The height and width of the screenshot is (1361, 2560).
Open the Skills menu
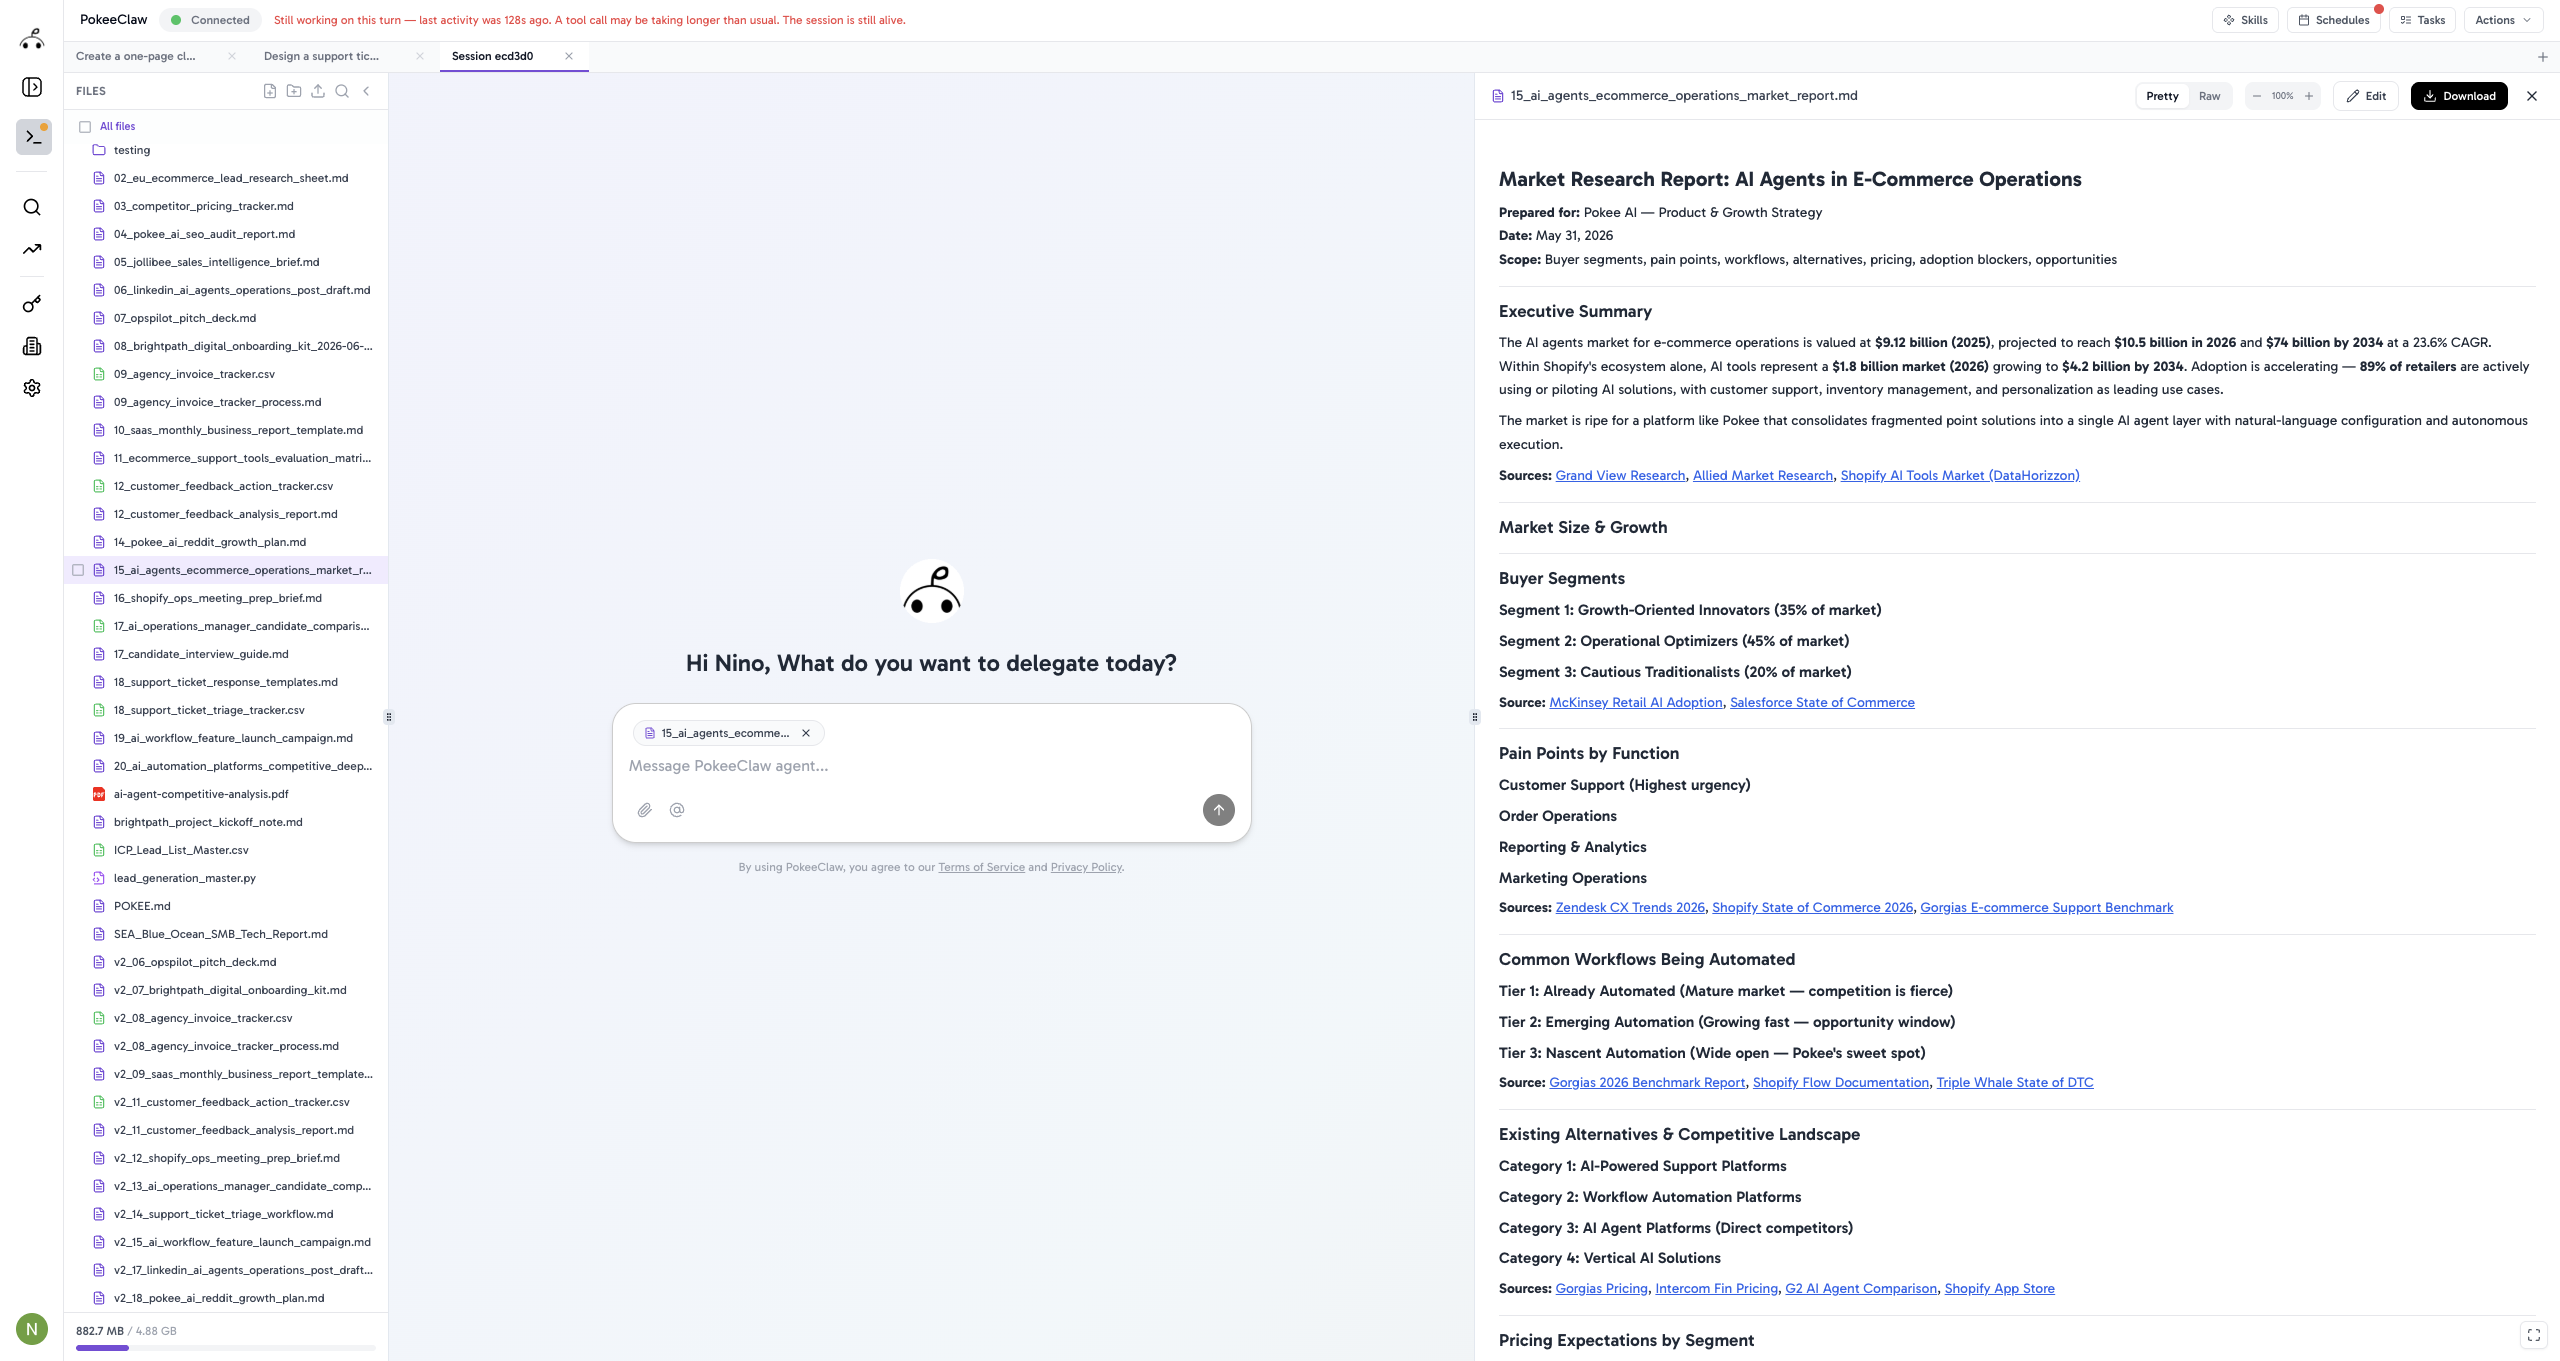2246,20
